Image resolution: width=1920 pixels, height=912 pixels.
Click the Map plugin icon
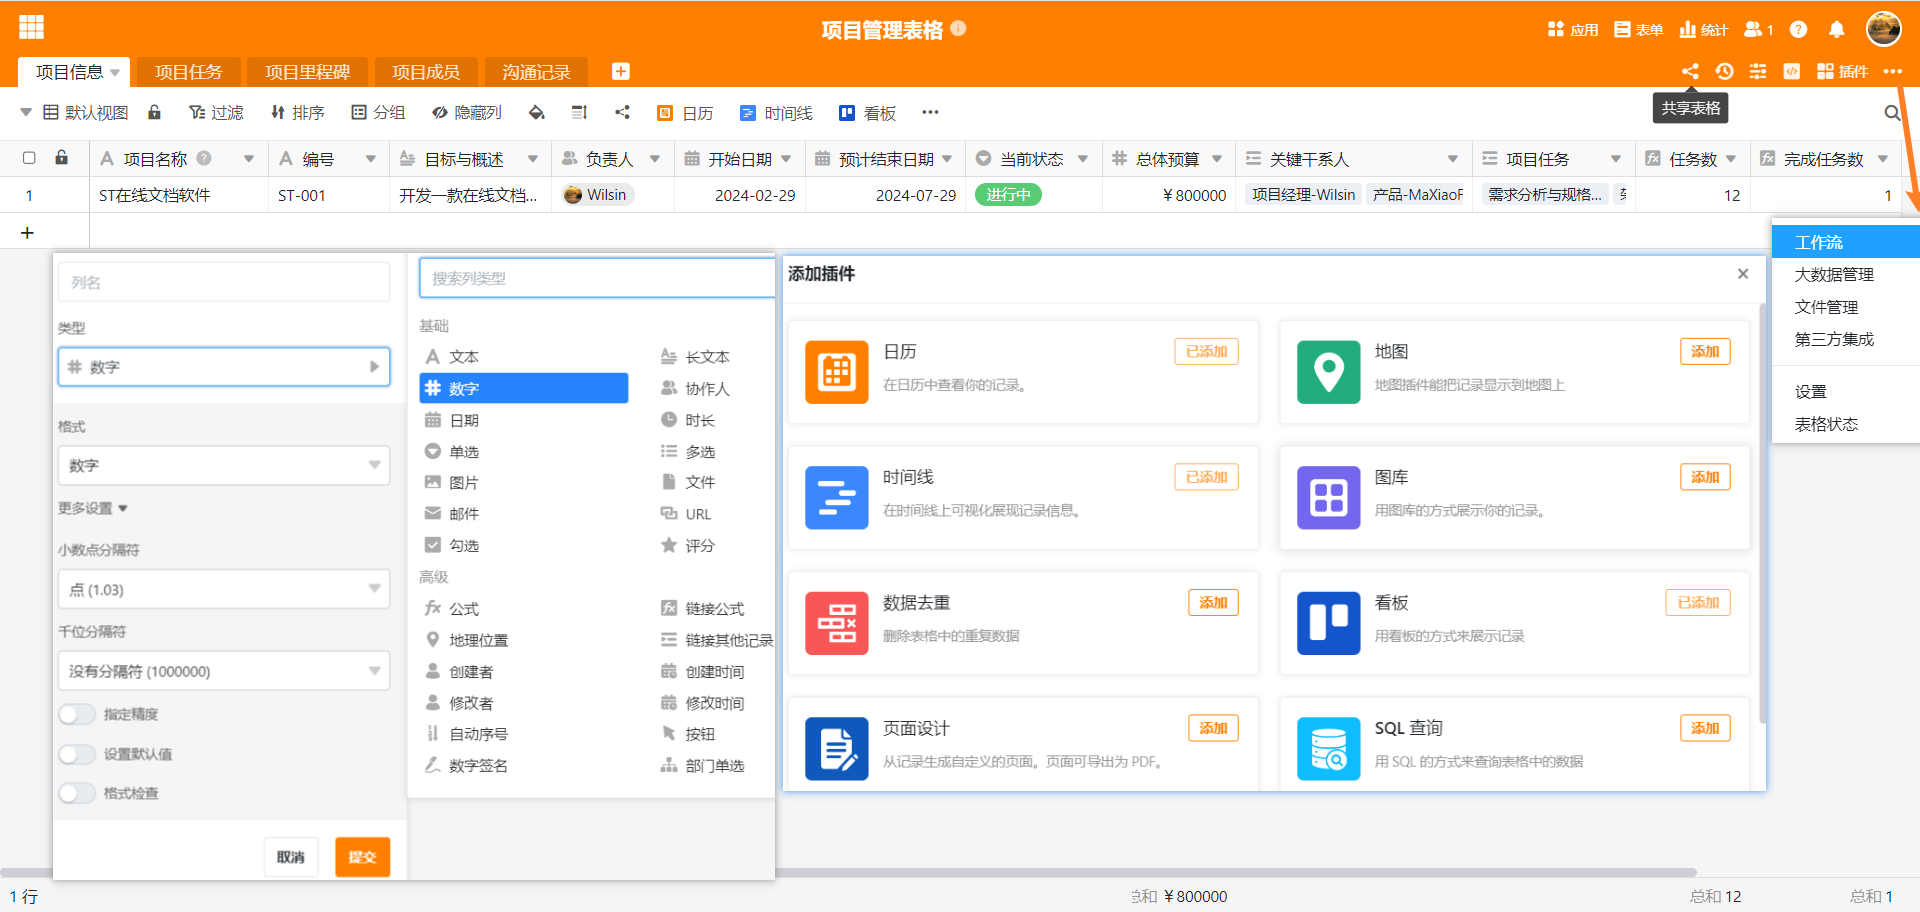coord(1328,372)
